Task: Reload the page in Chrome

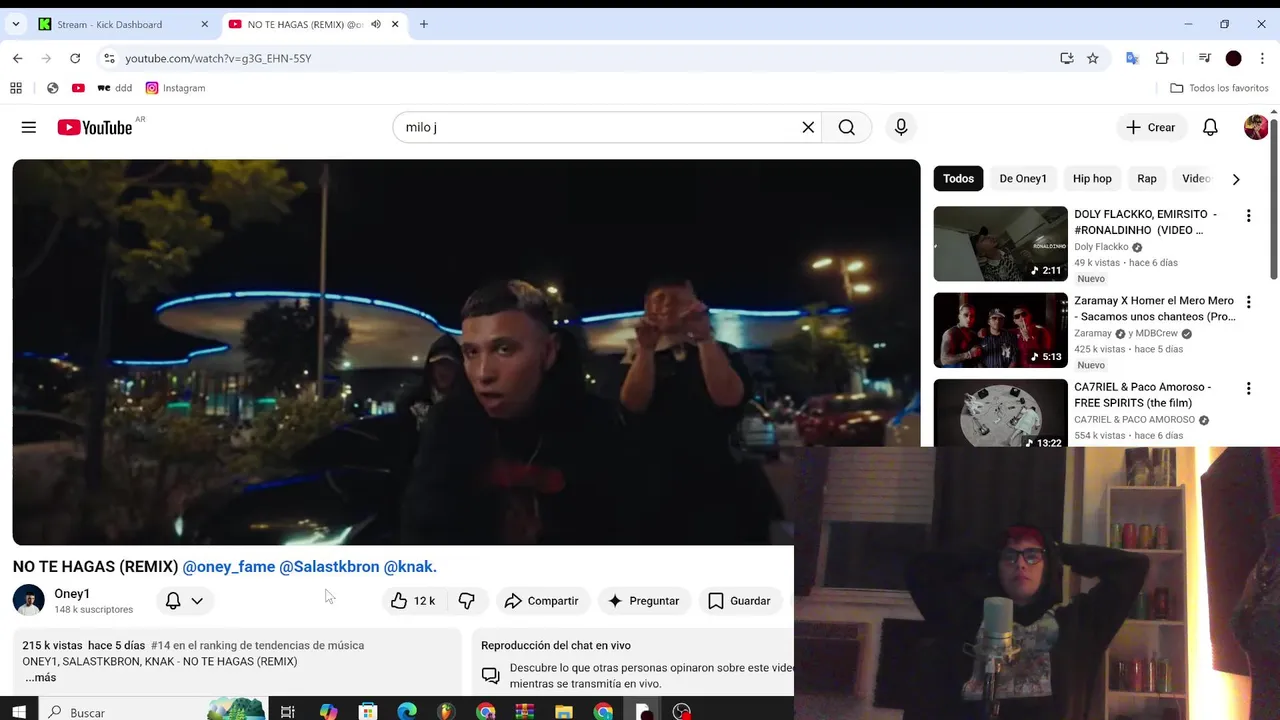Action: click(x=75, y=58)
